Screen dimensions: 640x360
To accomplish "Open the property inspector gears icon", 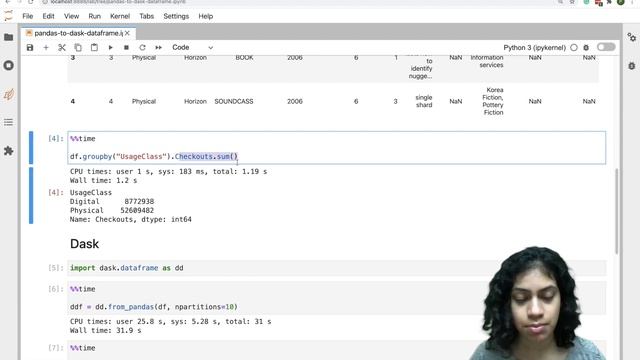I will point(631,37).
